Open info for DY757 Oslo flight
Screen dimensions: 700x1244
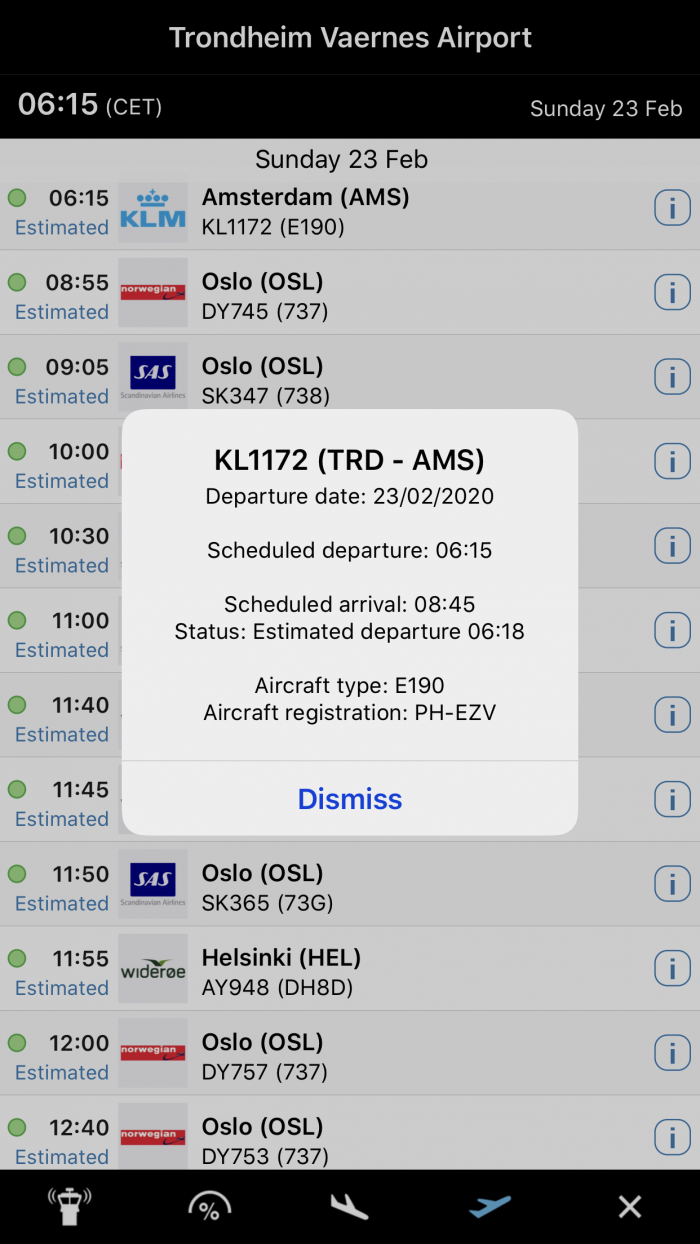tap(672, 1054)
